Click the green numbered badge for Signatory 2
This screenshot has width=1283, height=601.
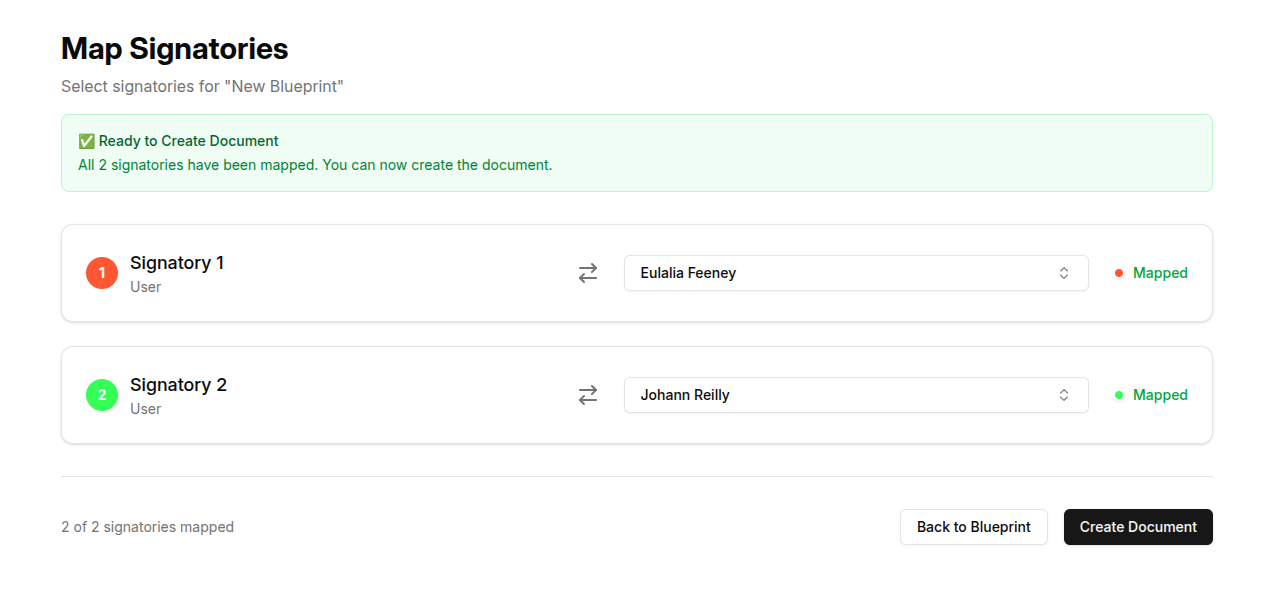click(101, 394)
